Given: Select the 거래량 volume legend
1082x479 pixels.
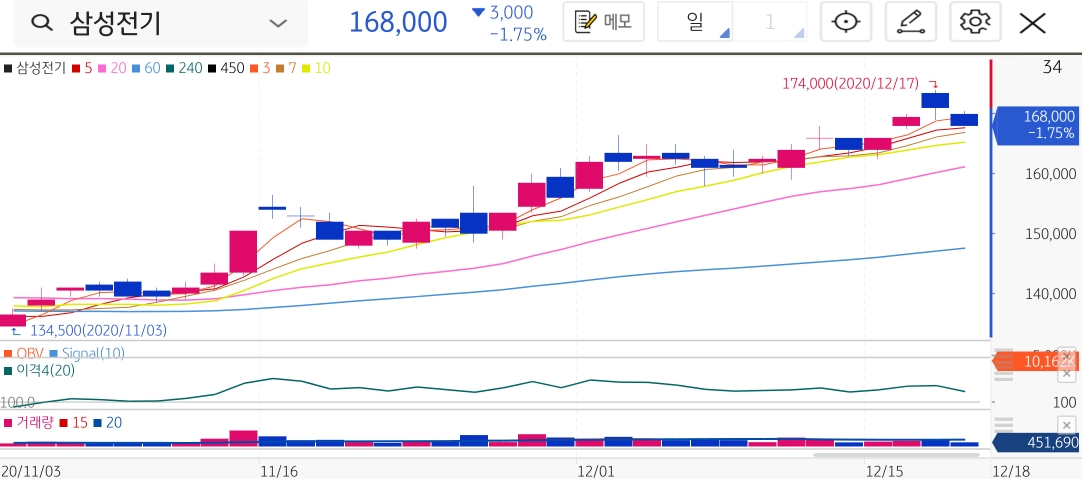Looking at the screenshot, I should coord(29,422).
